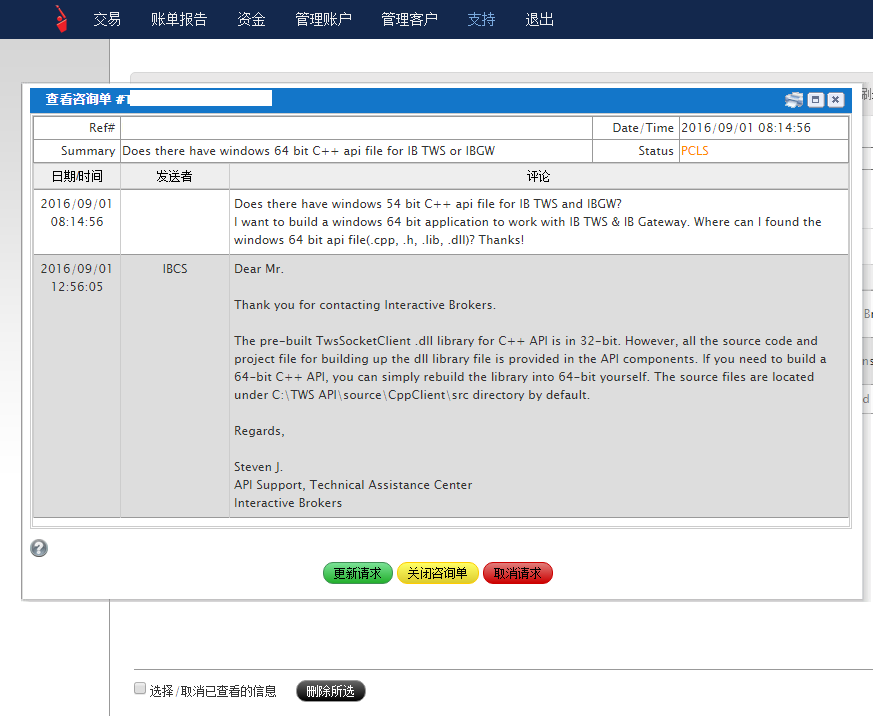Image resolution: width=873 pixels, height=716 pixels.
Task: Click the Interactive Brokers logo icon
Action: [61, 19]
